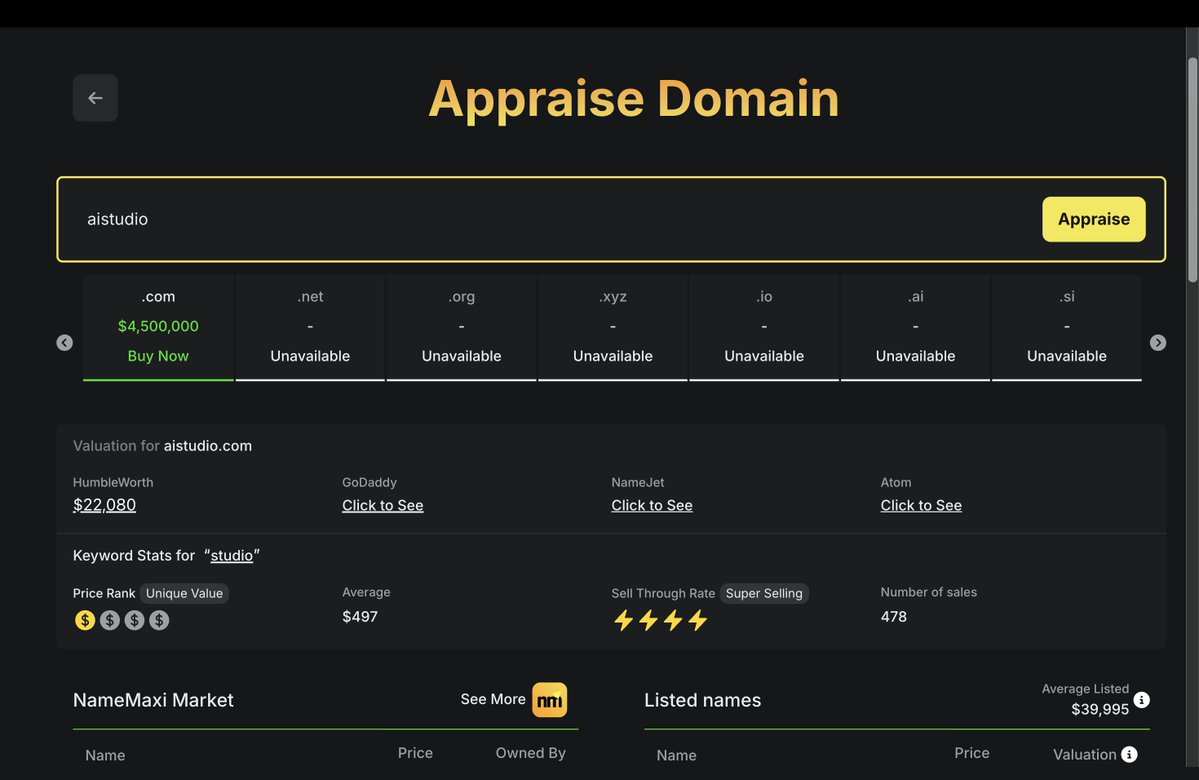Click the Listed names heading

703,700
